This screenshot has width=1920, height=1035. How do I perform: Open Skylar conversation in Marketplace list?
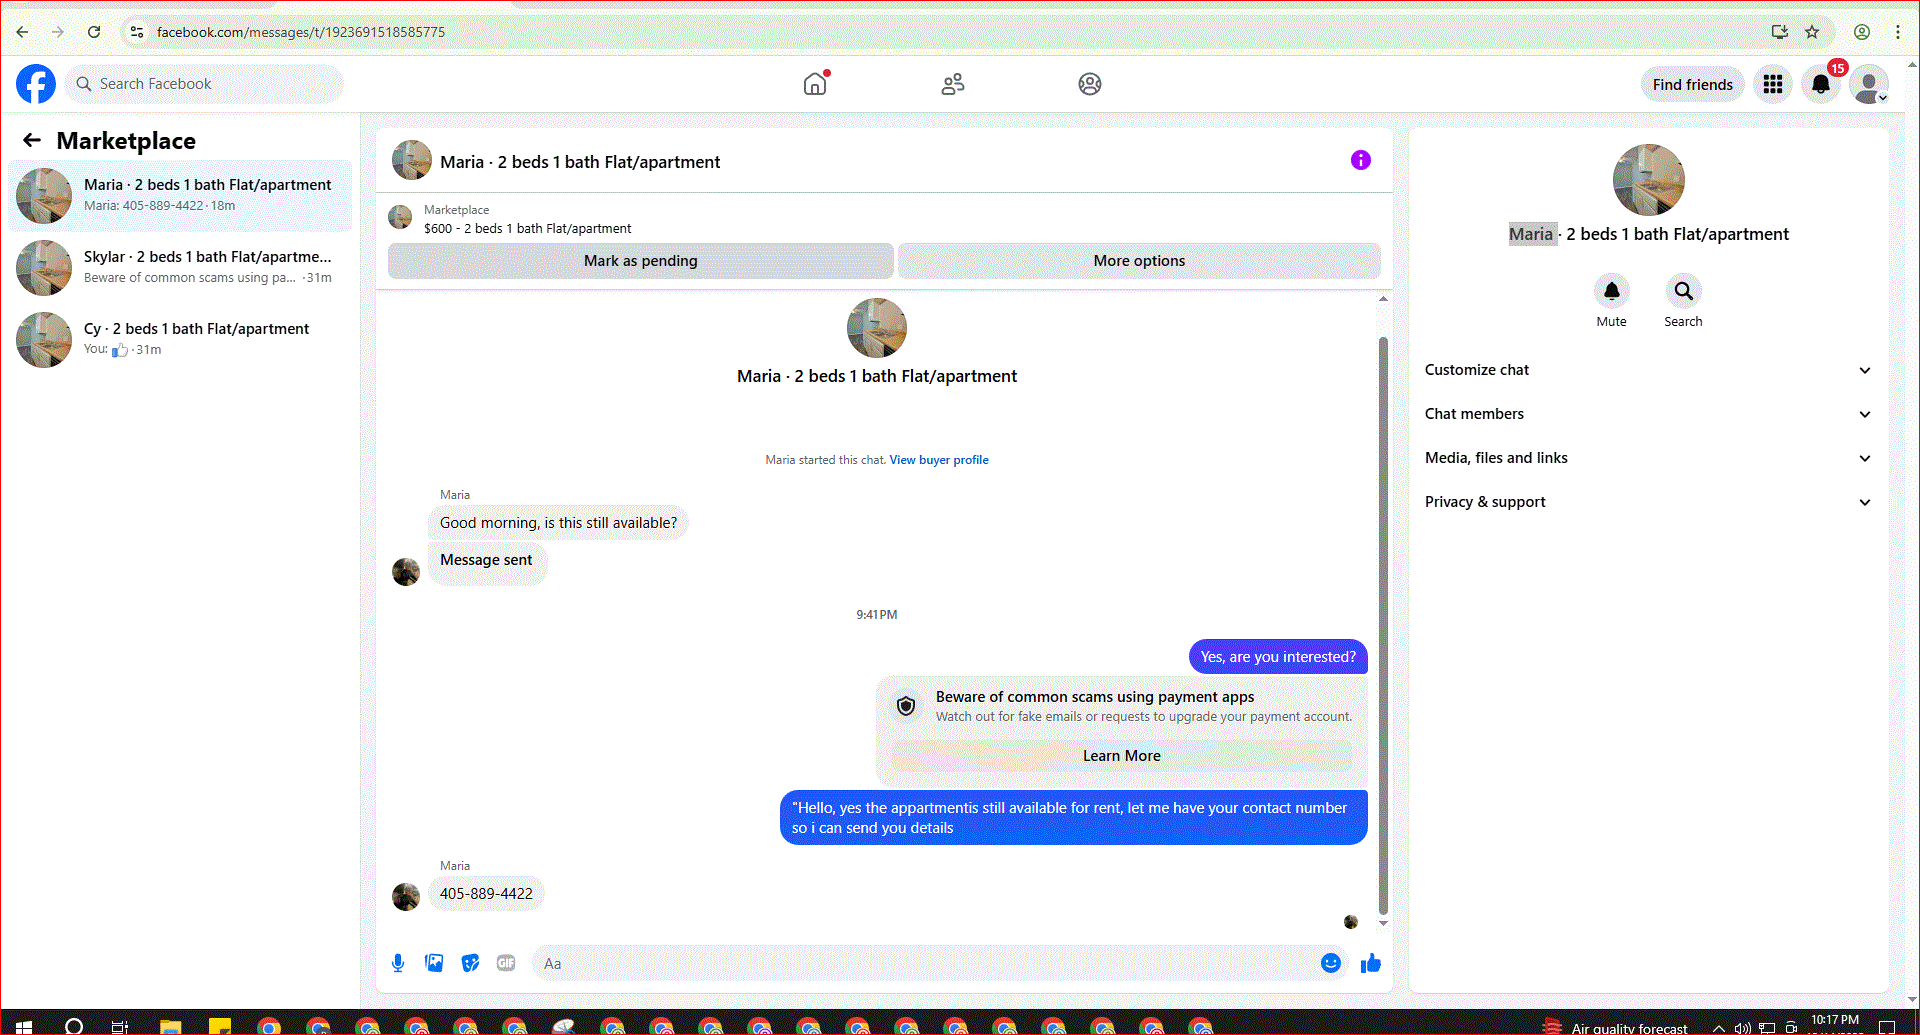pyautogui.click(x=180, y=267)
